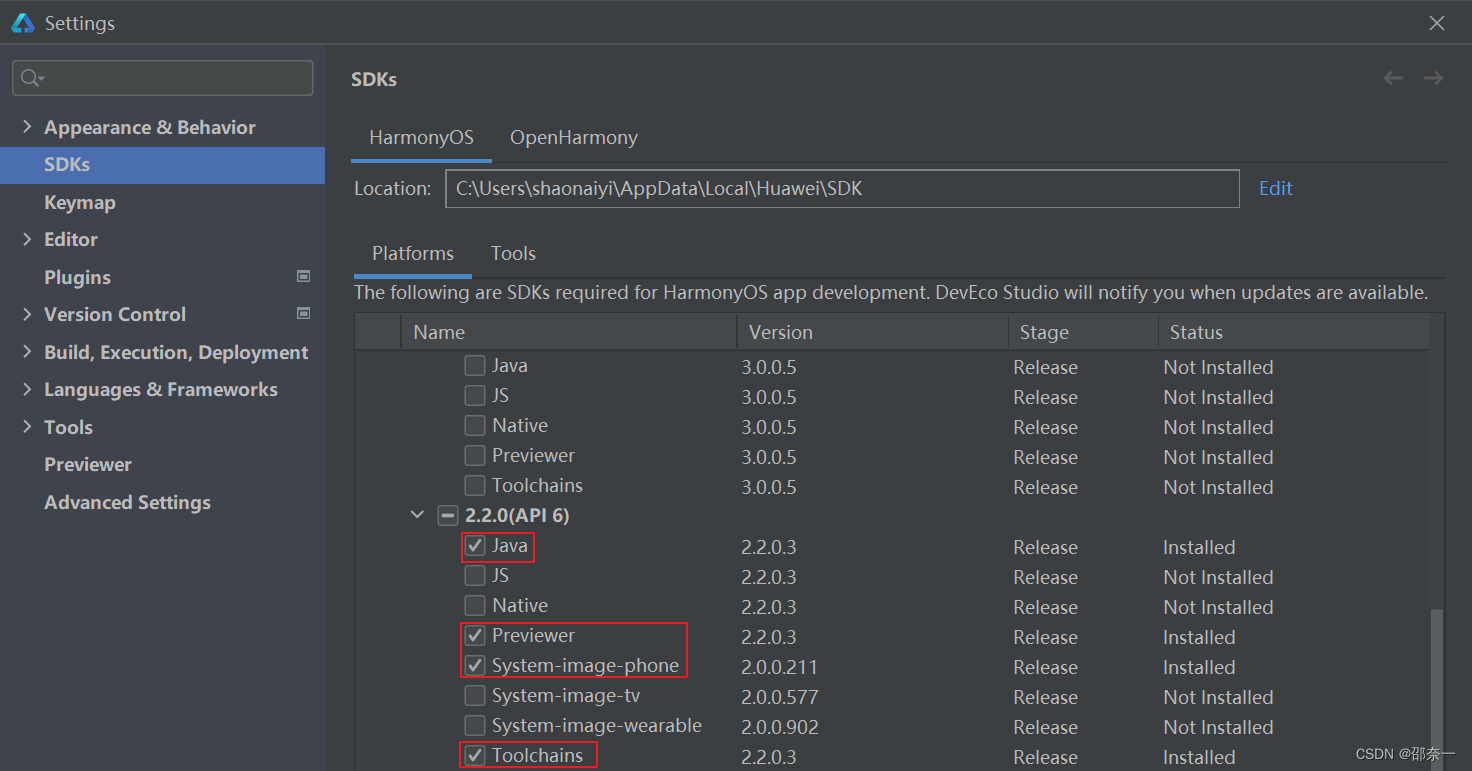Expand Languages & Frameworks section
Image resolution: width=1472 pixels, height=771 pixels.
(x=27, y=389)
